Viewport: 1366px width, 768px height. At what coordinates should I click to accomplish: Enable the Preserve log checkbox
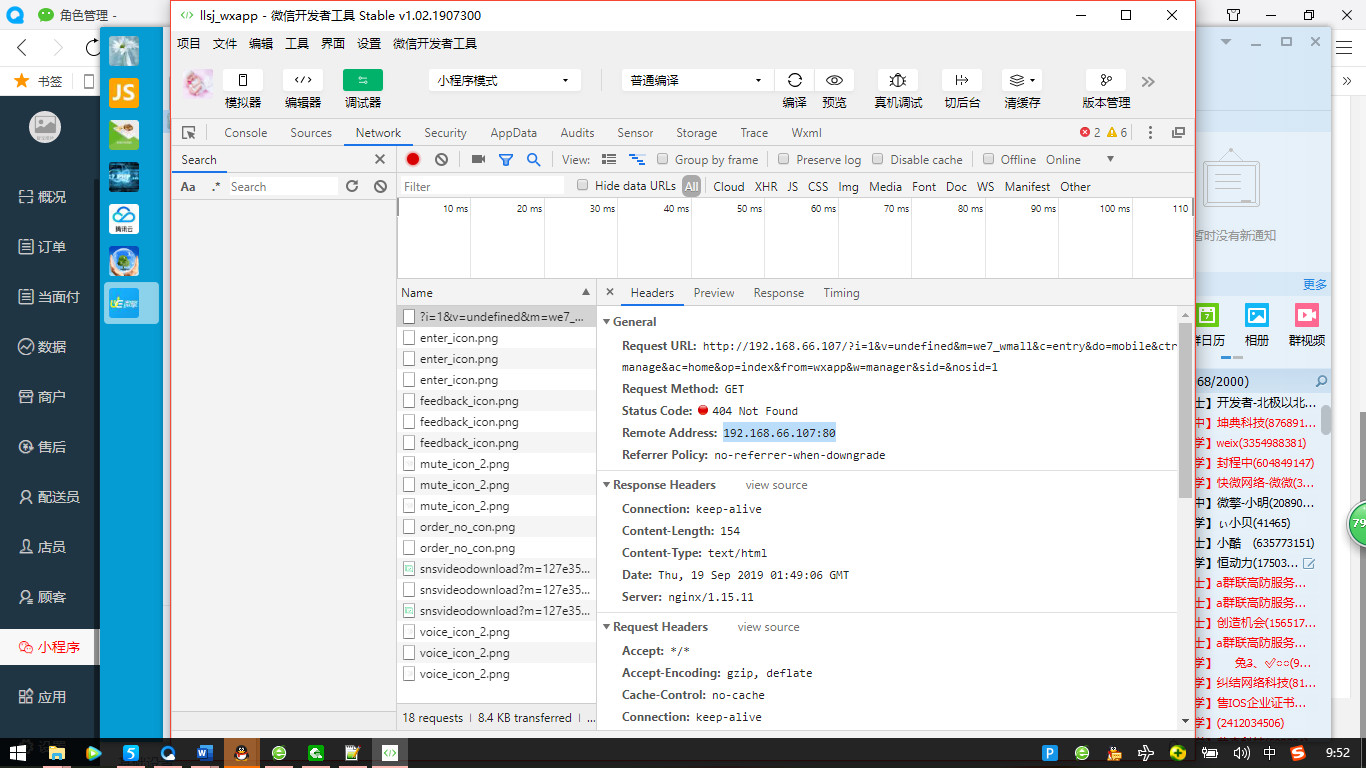784,159
